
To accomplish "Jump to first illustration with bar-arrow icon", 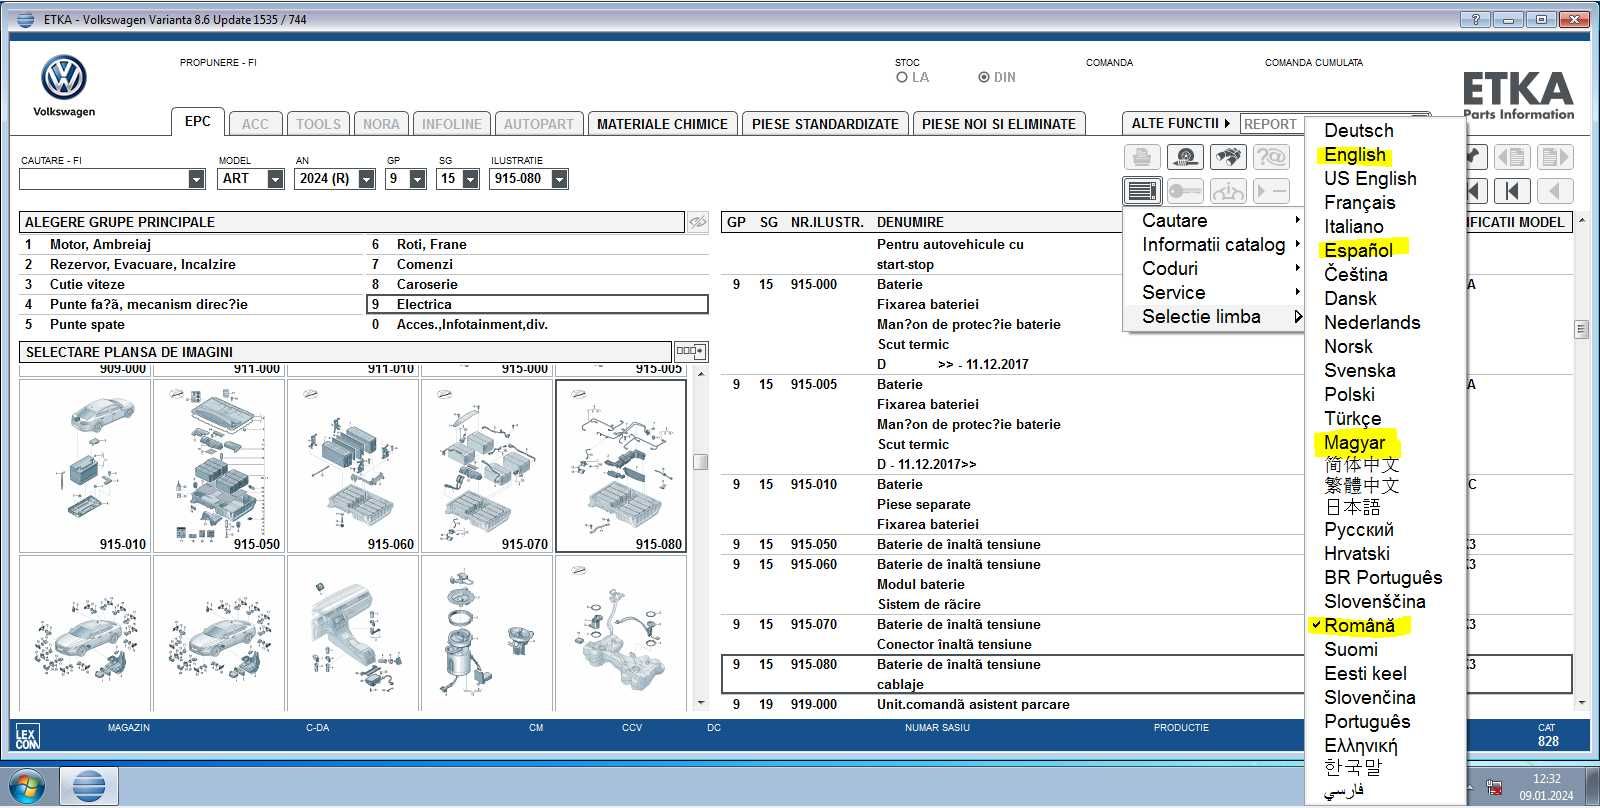I will click(x=1511, y=191).
